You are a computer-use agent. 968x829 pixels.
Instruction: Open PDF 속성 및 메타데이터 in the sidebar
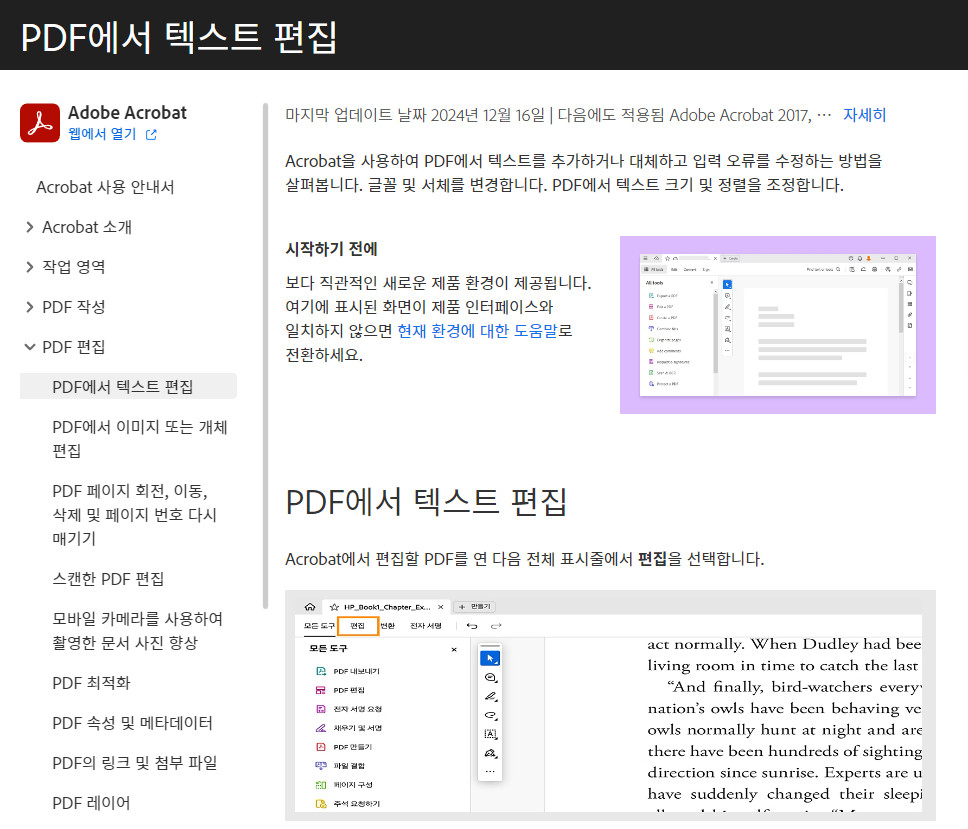[132, 723]
